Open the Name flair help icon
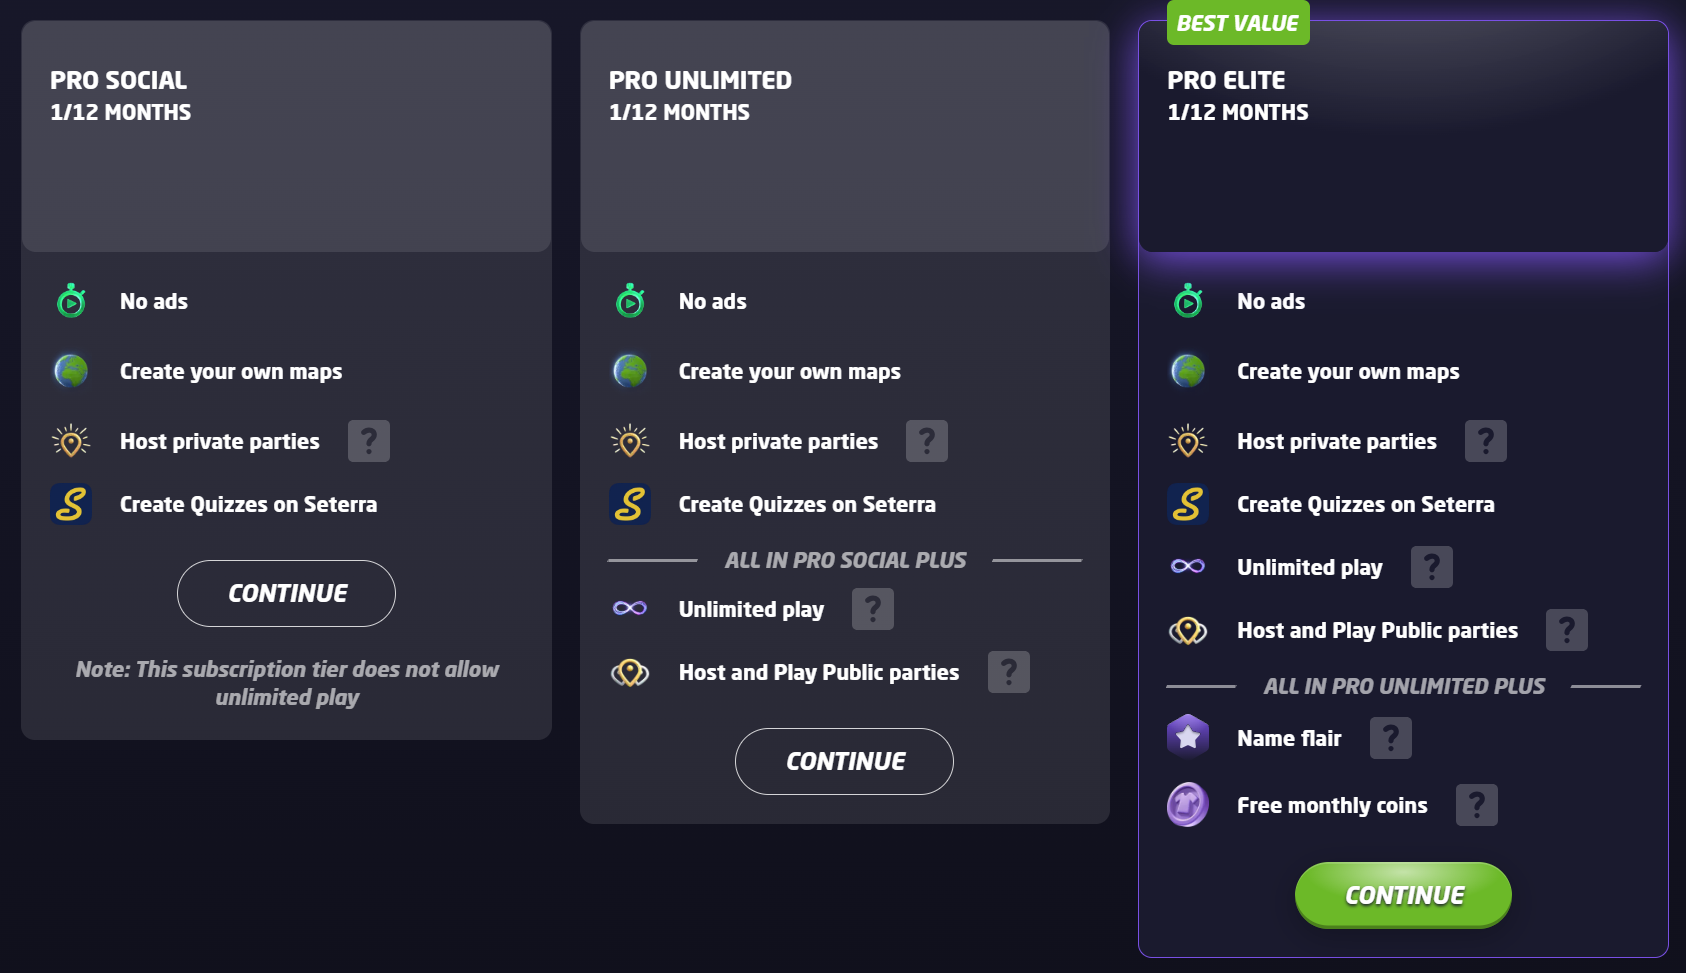The image size is (1686, 973). coord(1391,738)
